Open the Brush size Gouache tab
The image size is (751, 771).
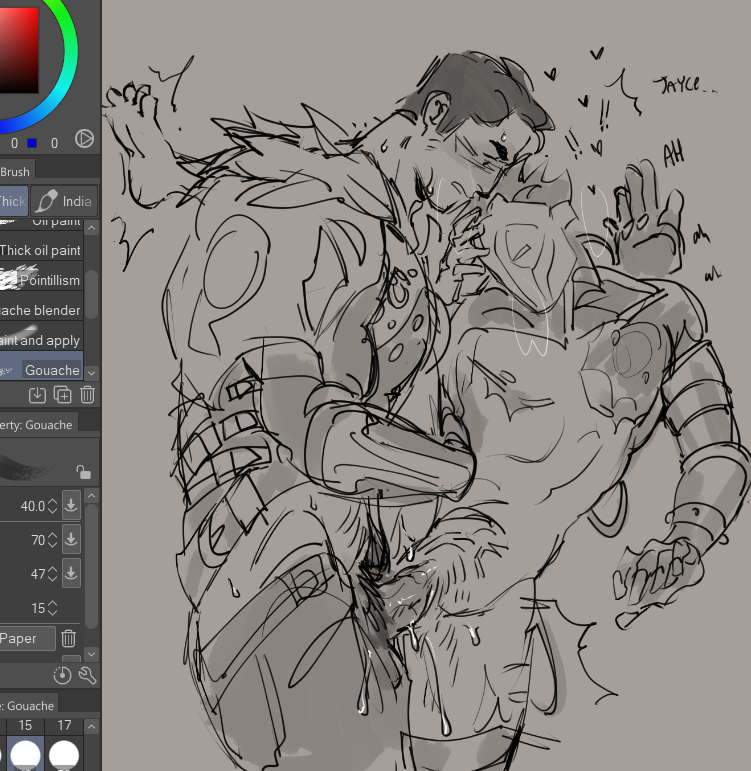pos(28,706)
